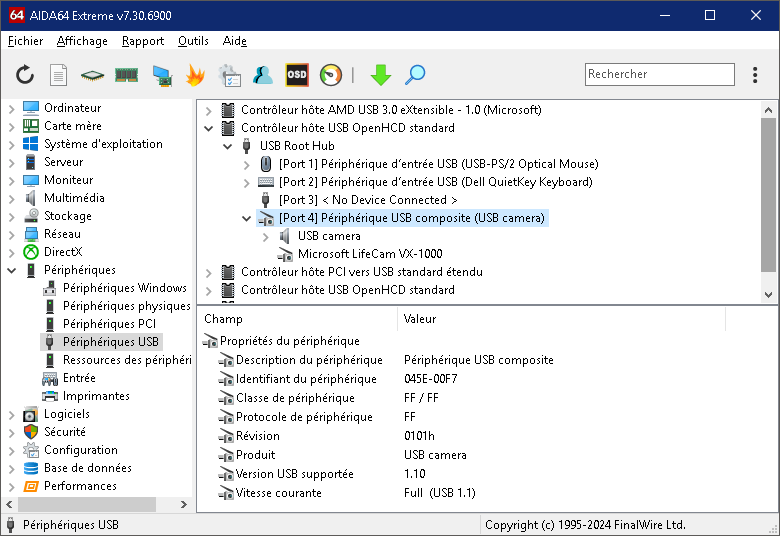
Task: Select Port 3 No Device Connected row
Action: pos(368,200)
